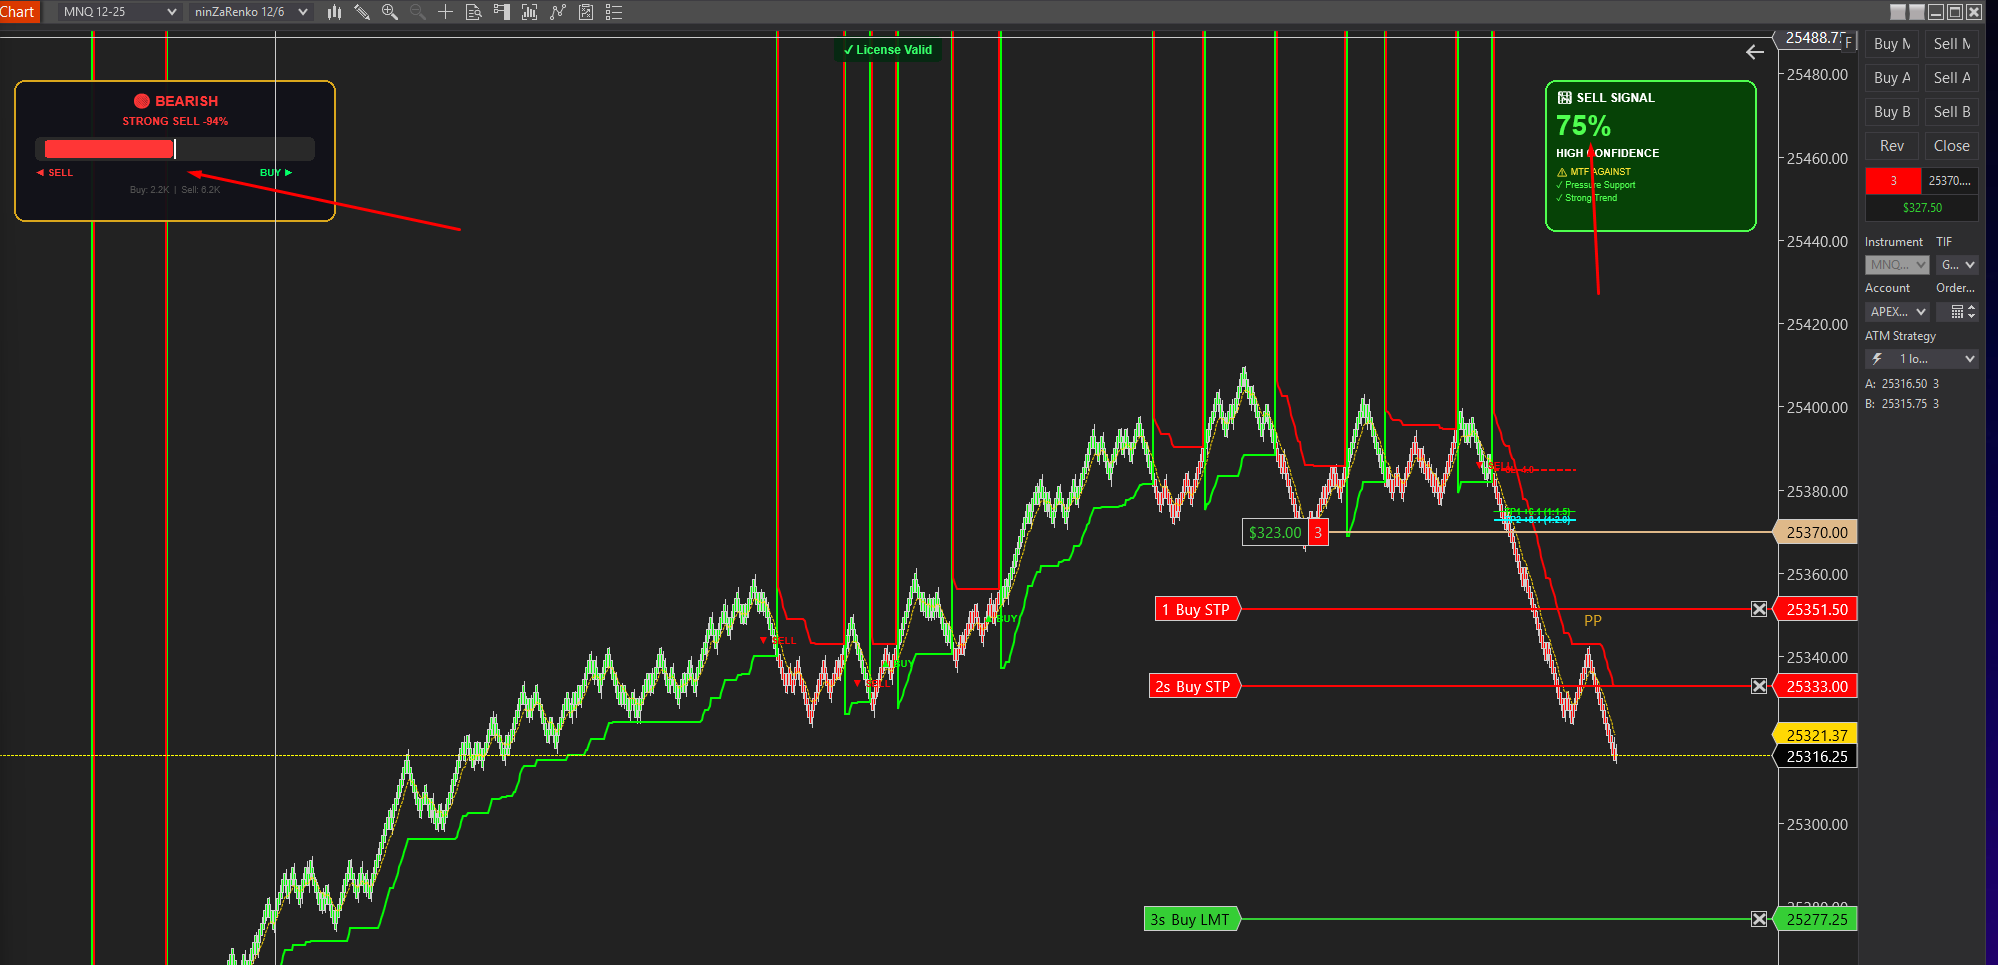Open the Drawing tools (pencil icon)
This screenshot has width=1998, height=965.
362,12
